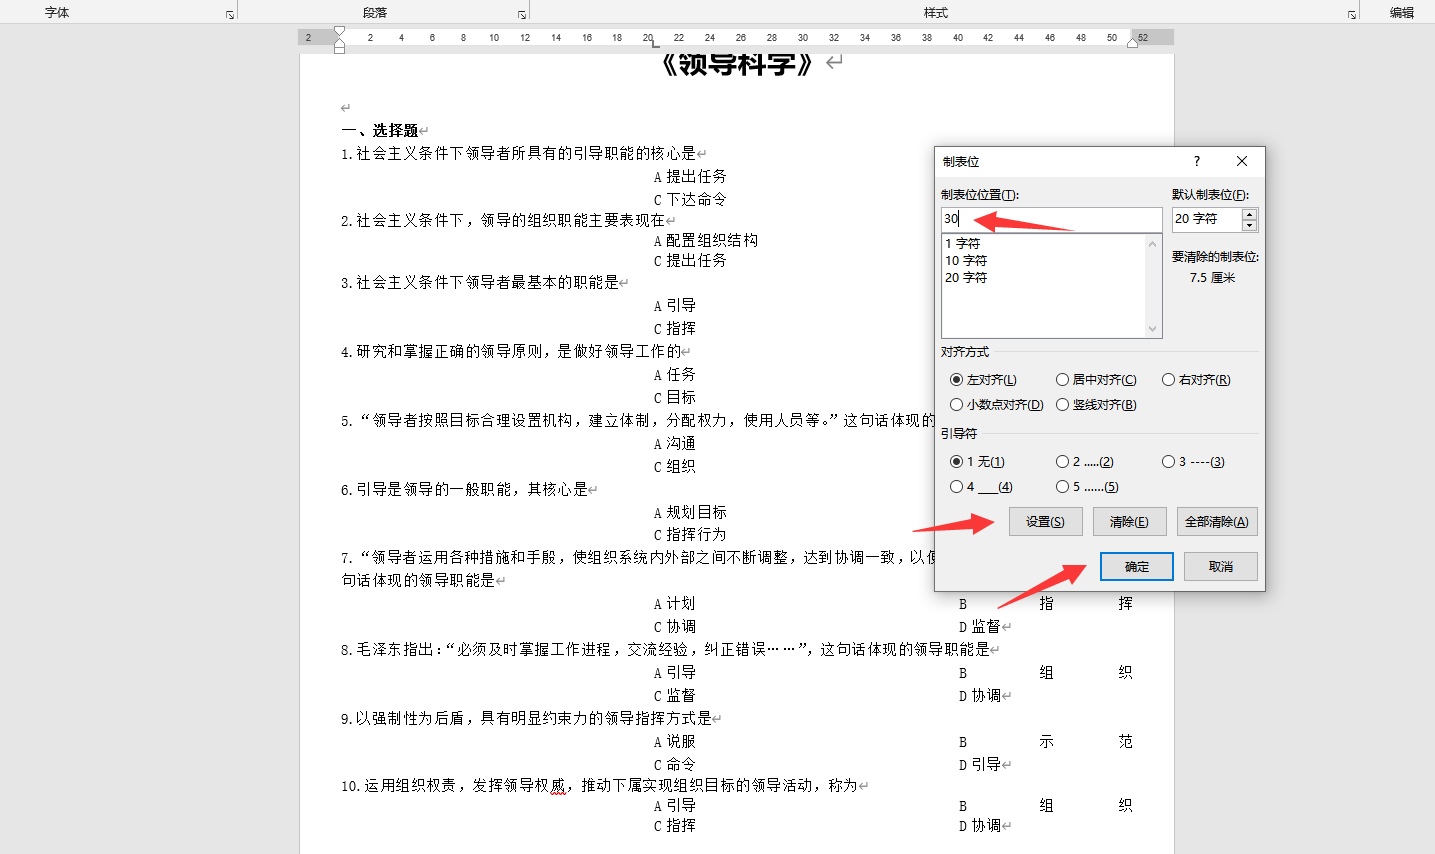Click the 设置(S) button

(x=1045, y=522)
